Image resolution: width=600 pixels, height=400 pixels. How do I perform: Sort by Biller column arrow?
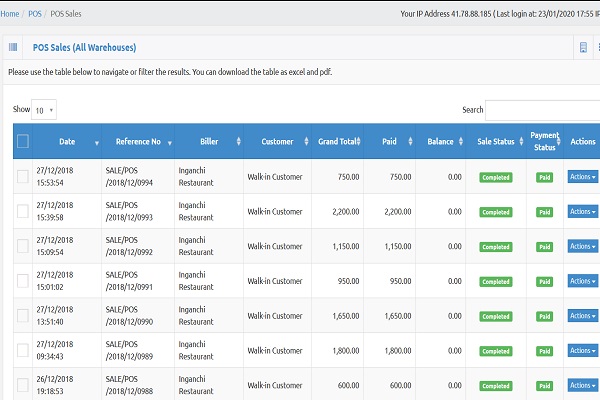[x=239, y=143]
